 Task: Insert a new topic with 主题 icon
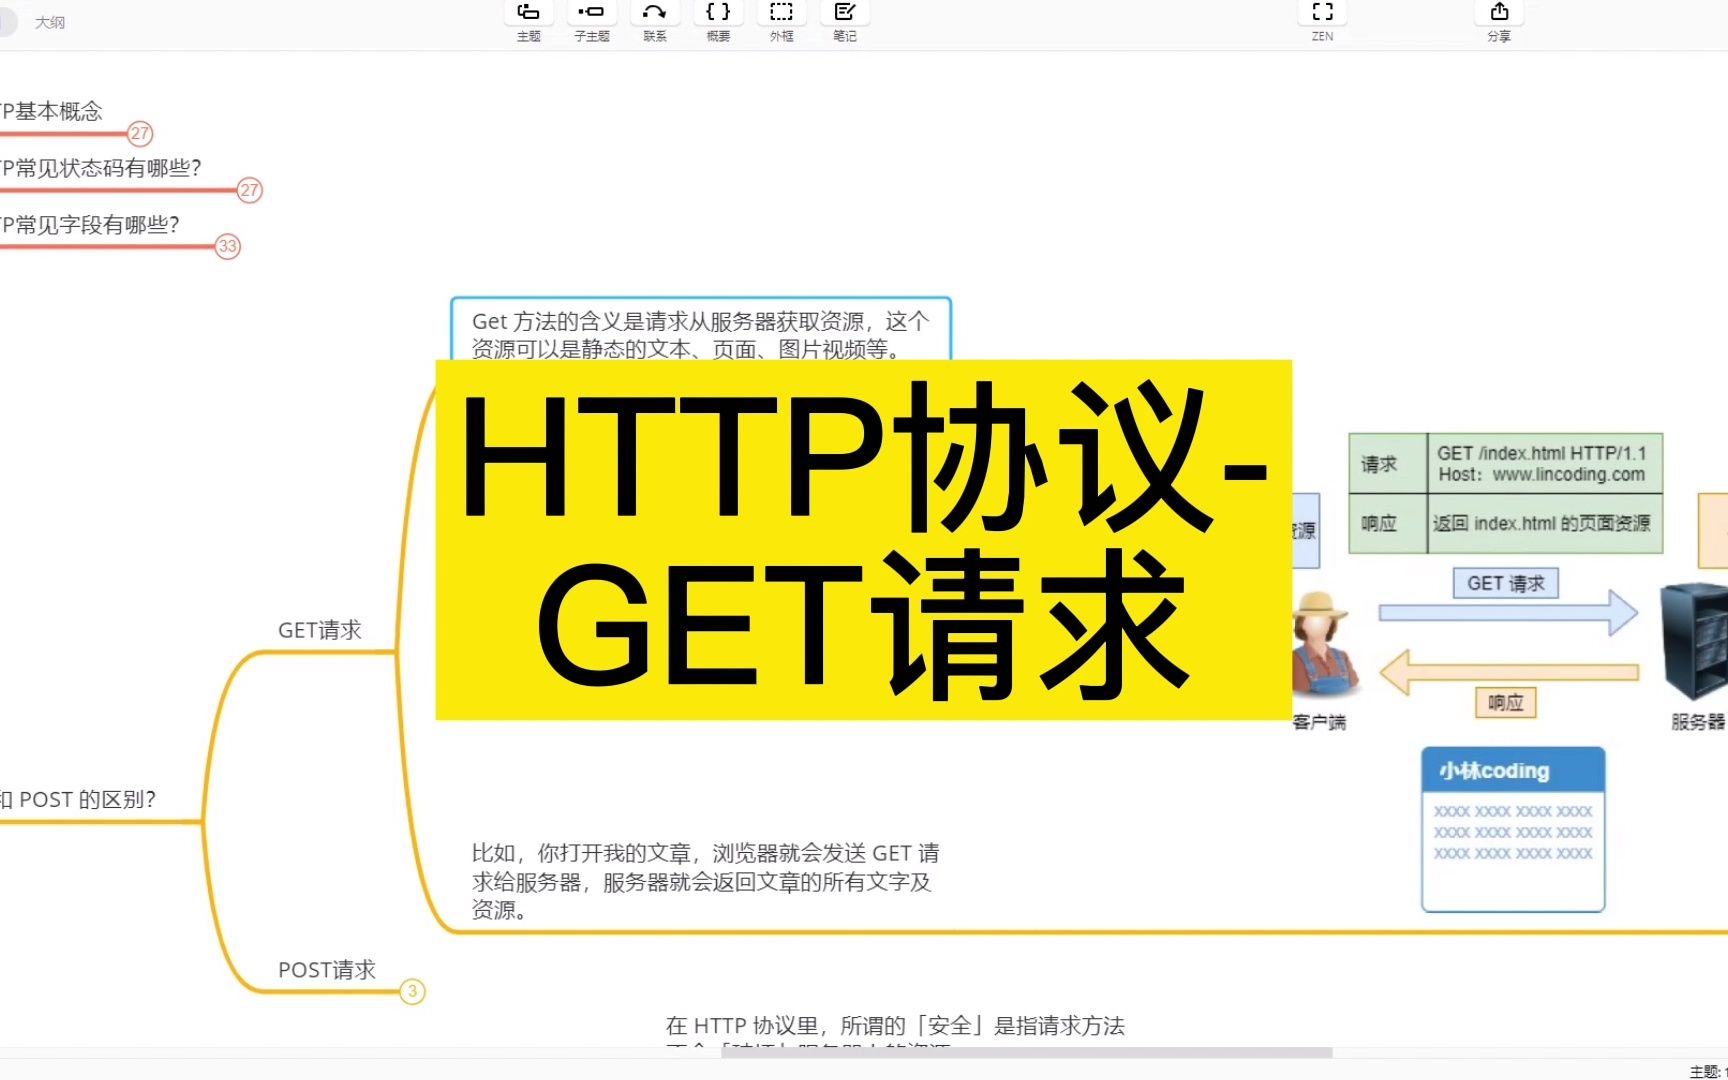coord(528,21)
